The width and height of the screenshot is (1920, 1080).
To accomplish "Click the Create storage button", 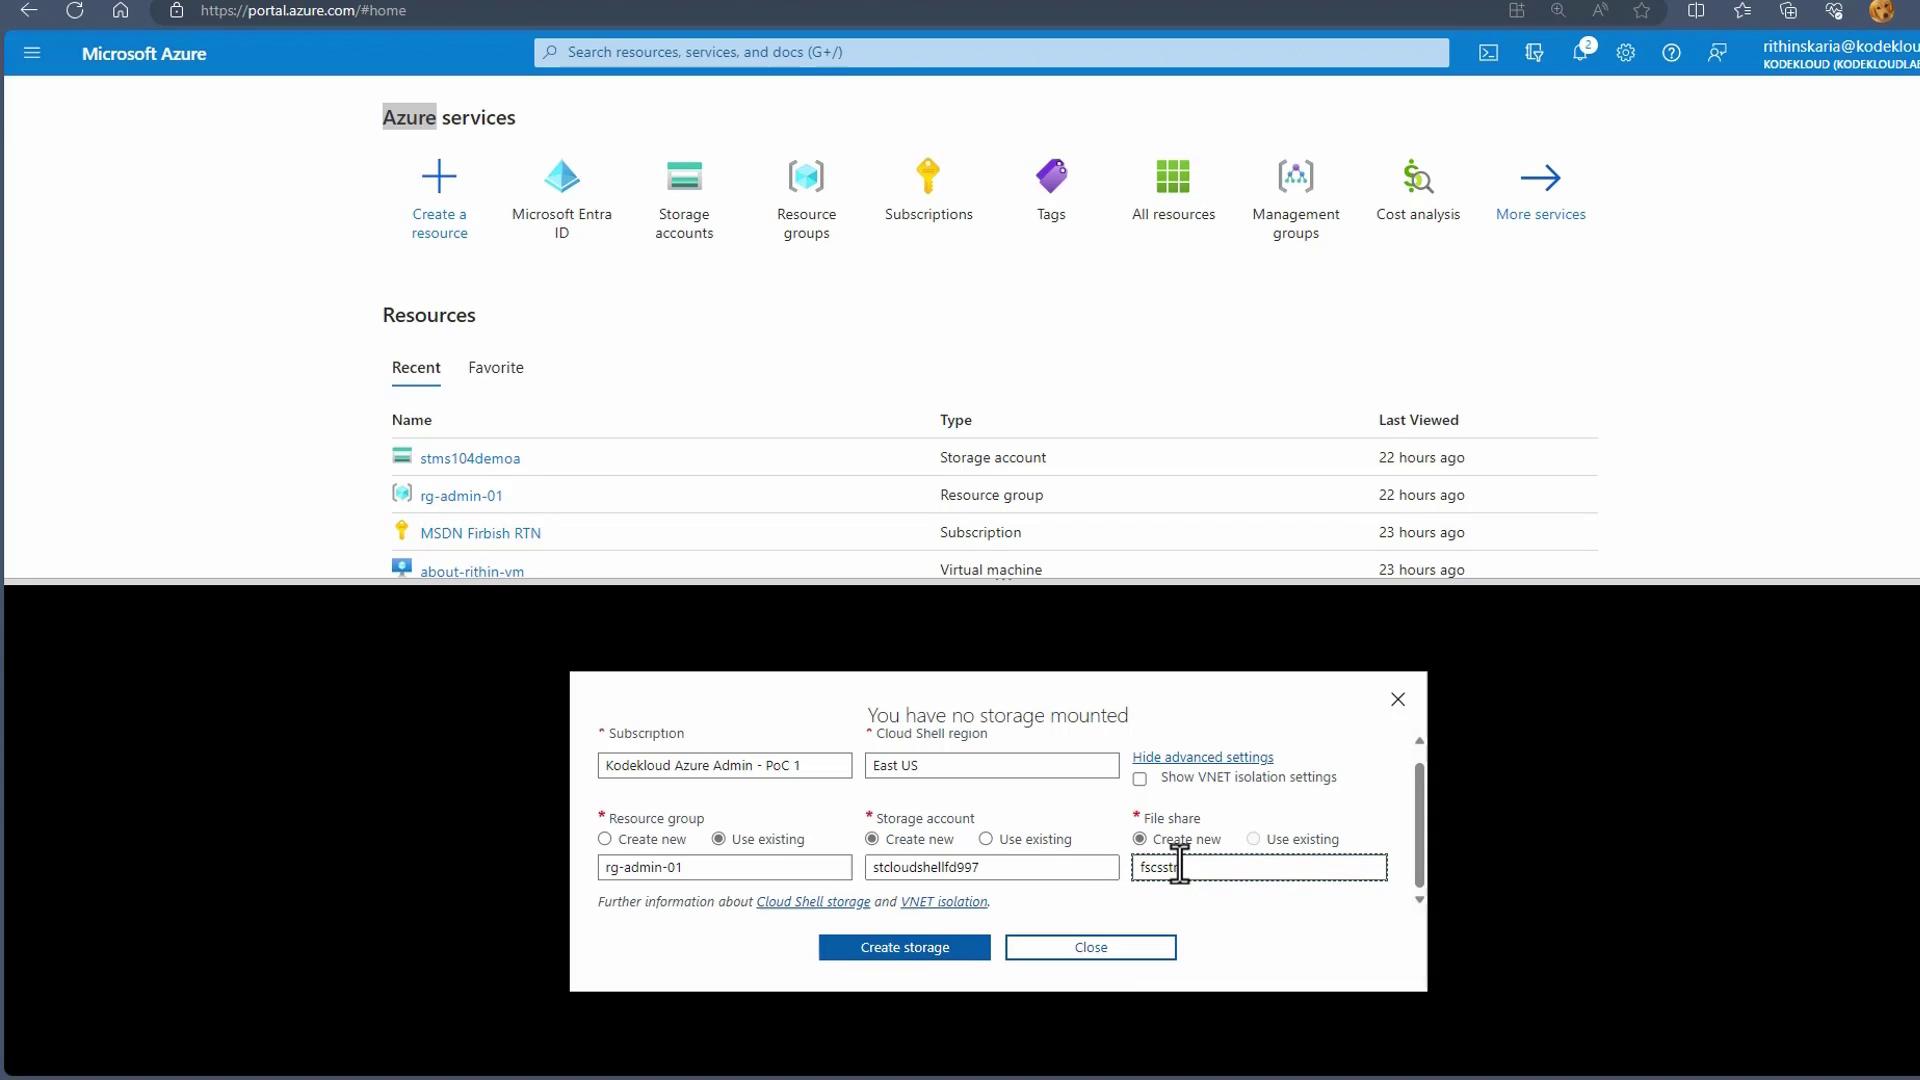I will [904, 947].
